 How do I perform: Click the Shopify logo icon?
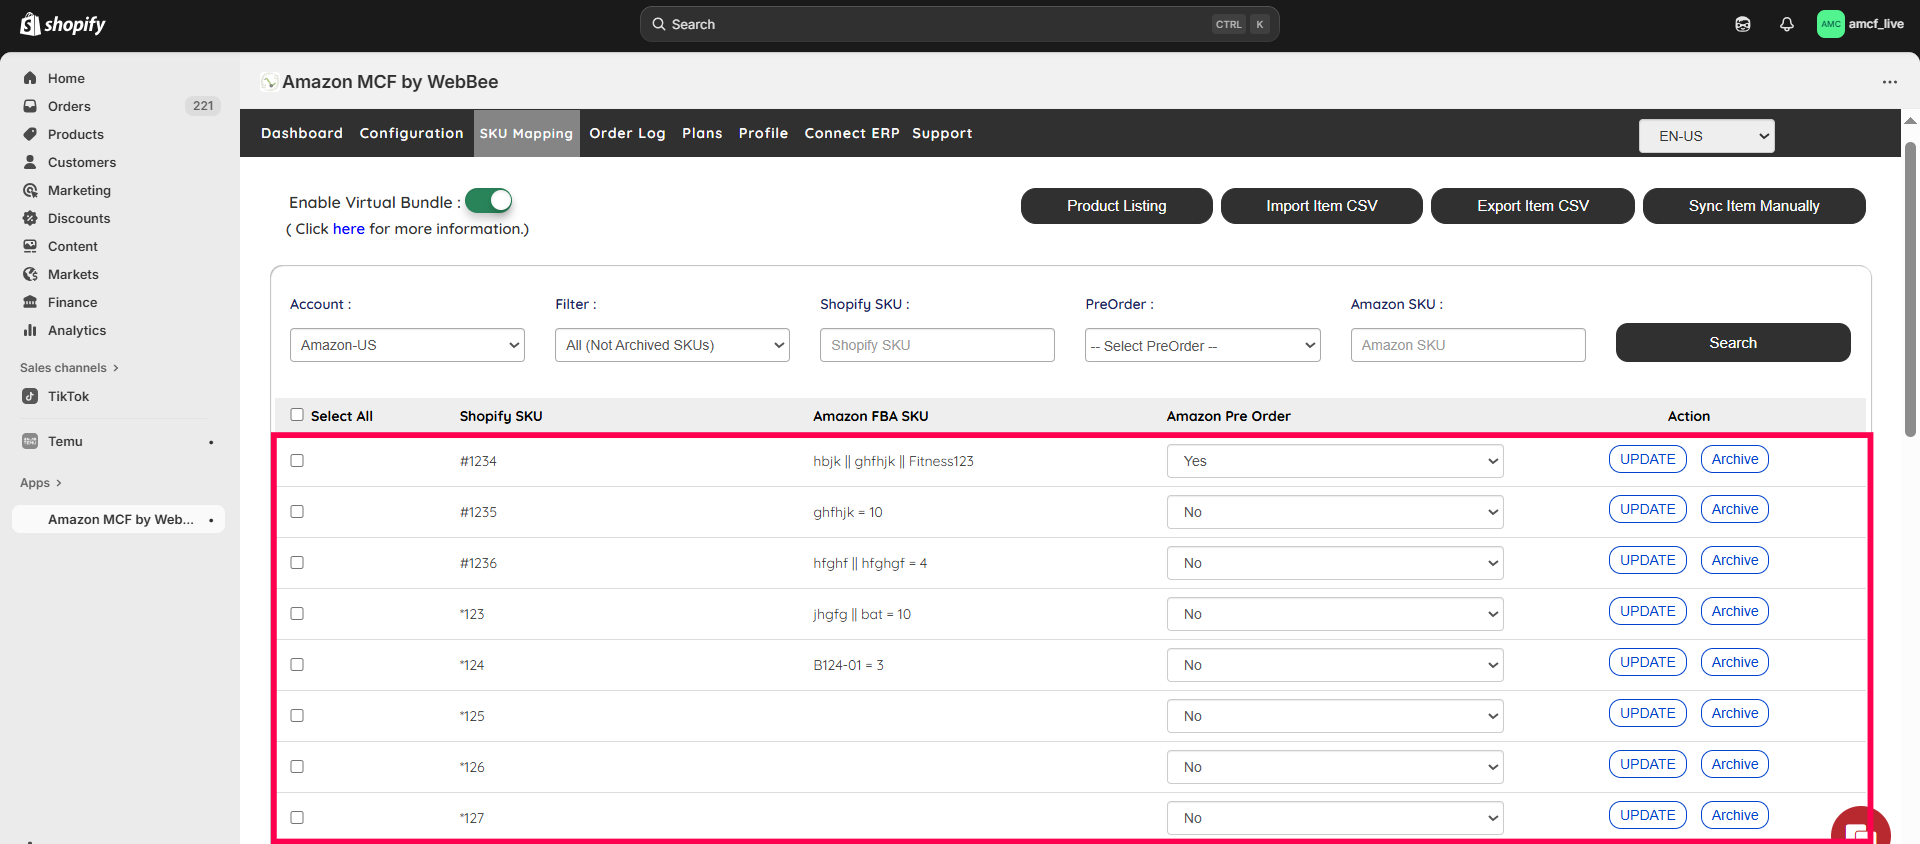pyautogui.click(x=30, y=24)
